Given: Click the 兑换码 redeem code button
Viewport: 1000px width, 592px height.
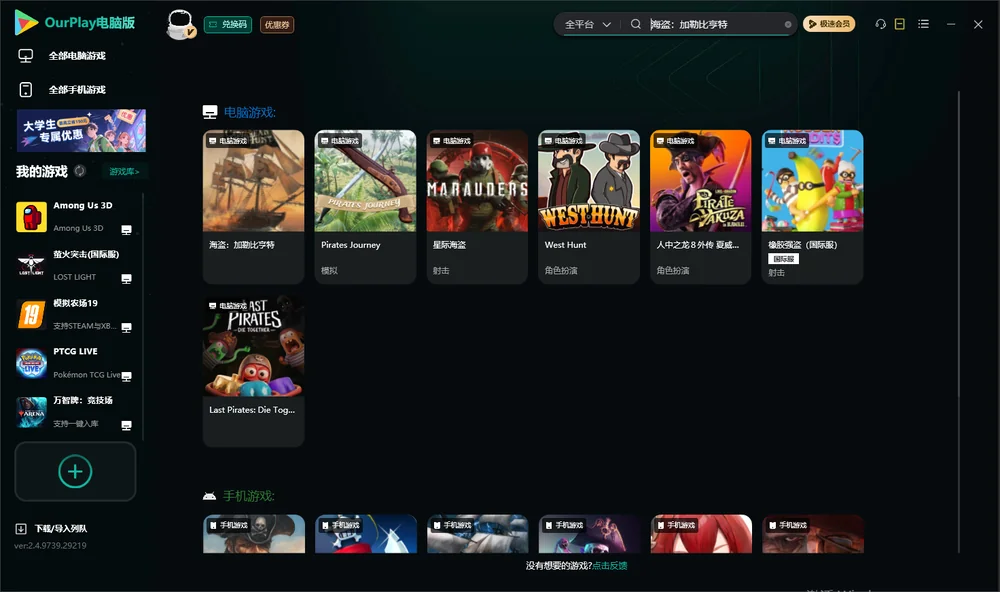Looking at the screenshot, I should pyautogui.click(x=228, y=25).
